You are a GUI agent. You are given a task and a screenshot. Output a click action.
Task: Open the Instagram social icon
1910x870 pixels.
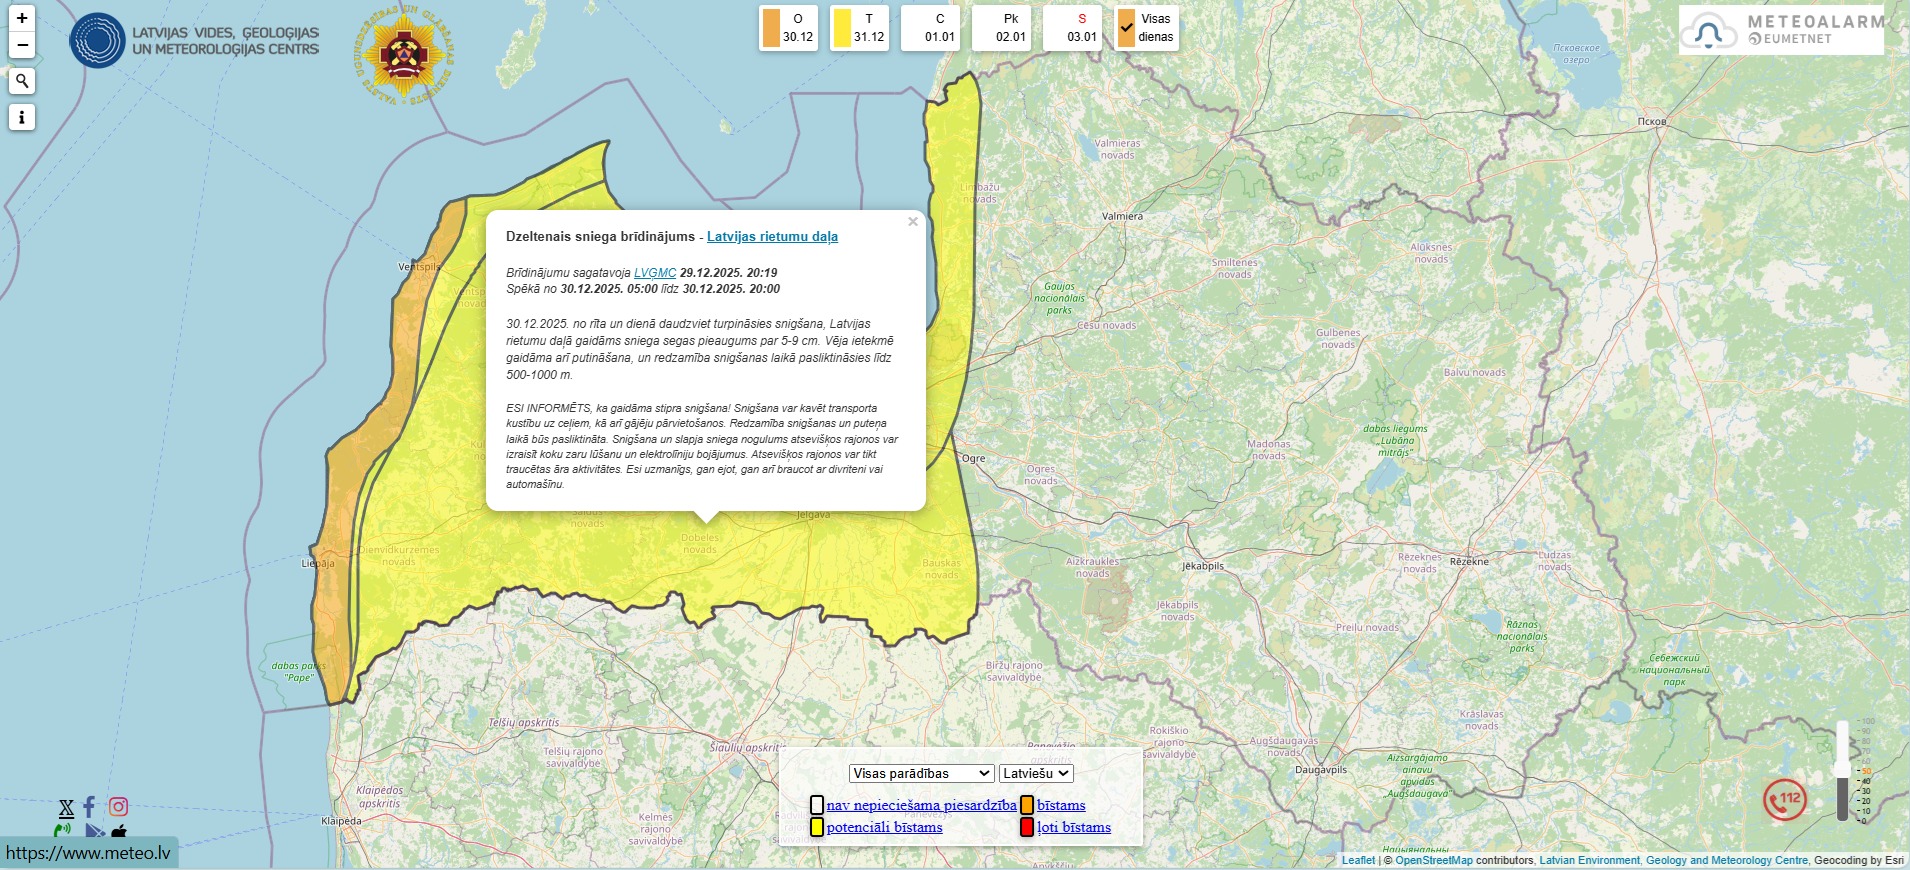(x=118, y=806)
